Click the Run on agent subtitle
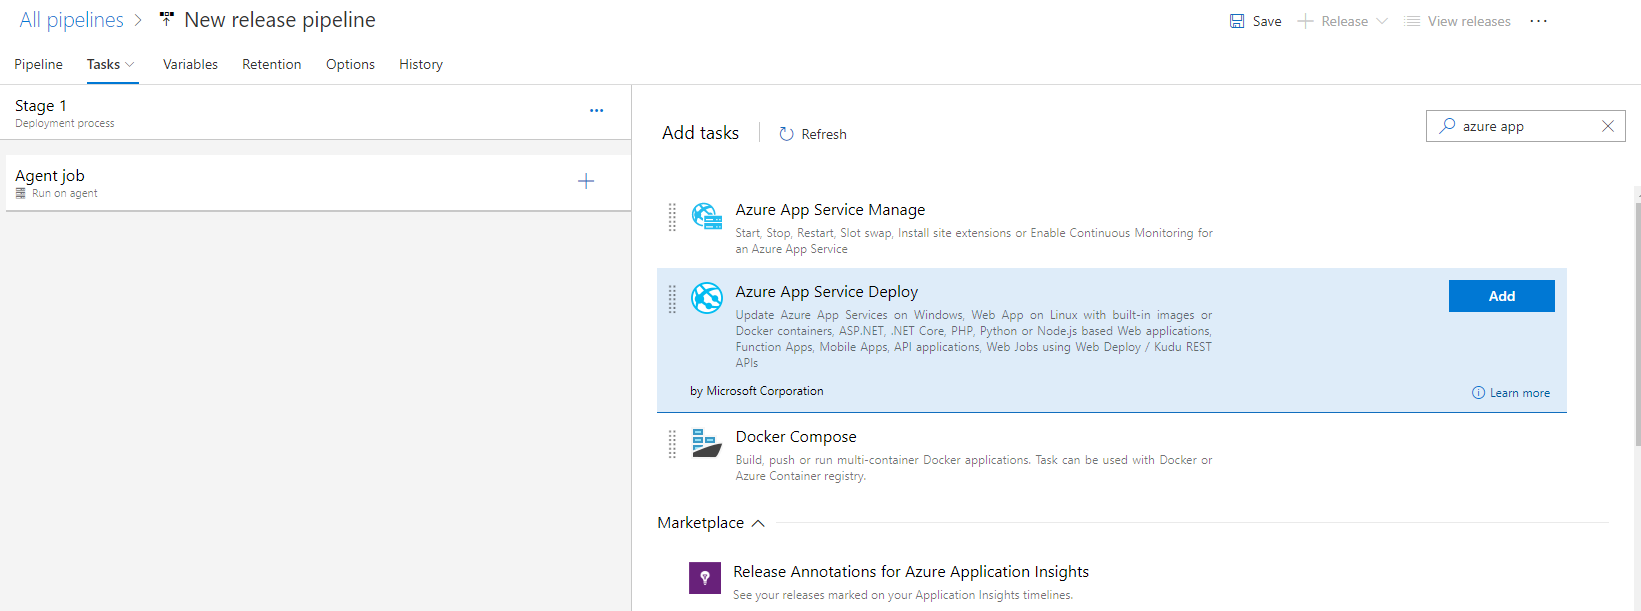The image size is (1641, 611). (65, 193)
